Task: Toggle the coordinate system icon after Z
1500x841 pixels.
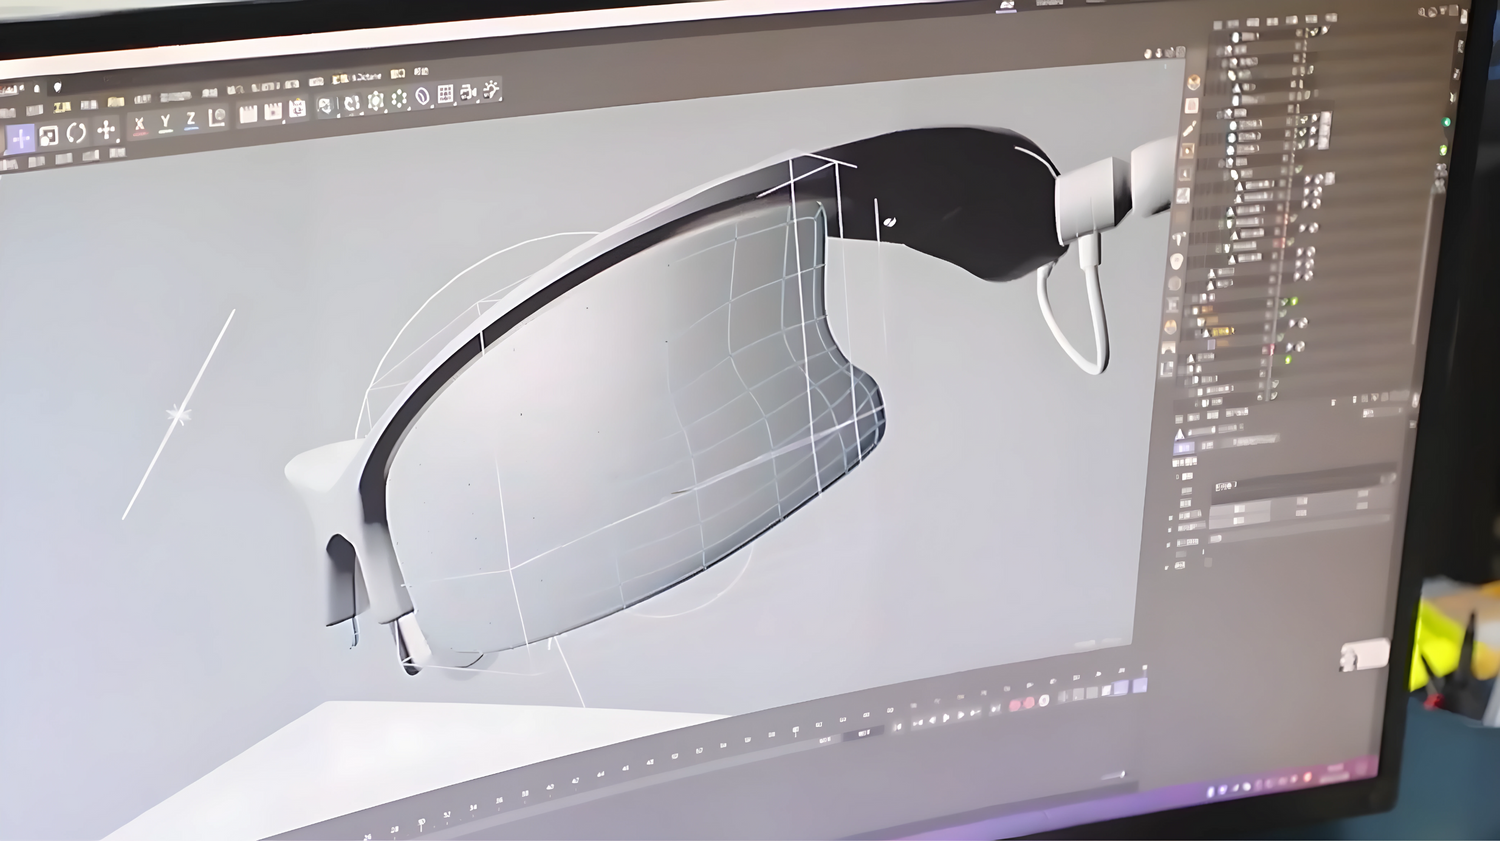Action: coord(217,118)
